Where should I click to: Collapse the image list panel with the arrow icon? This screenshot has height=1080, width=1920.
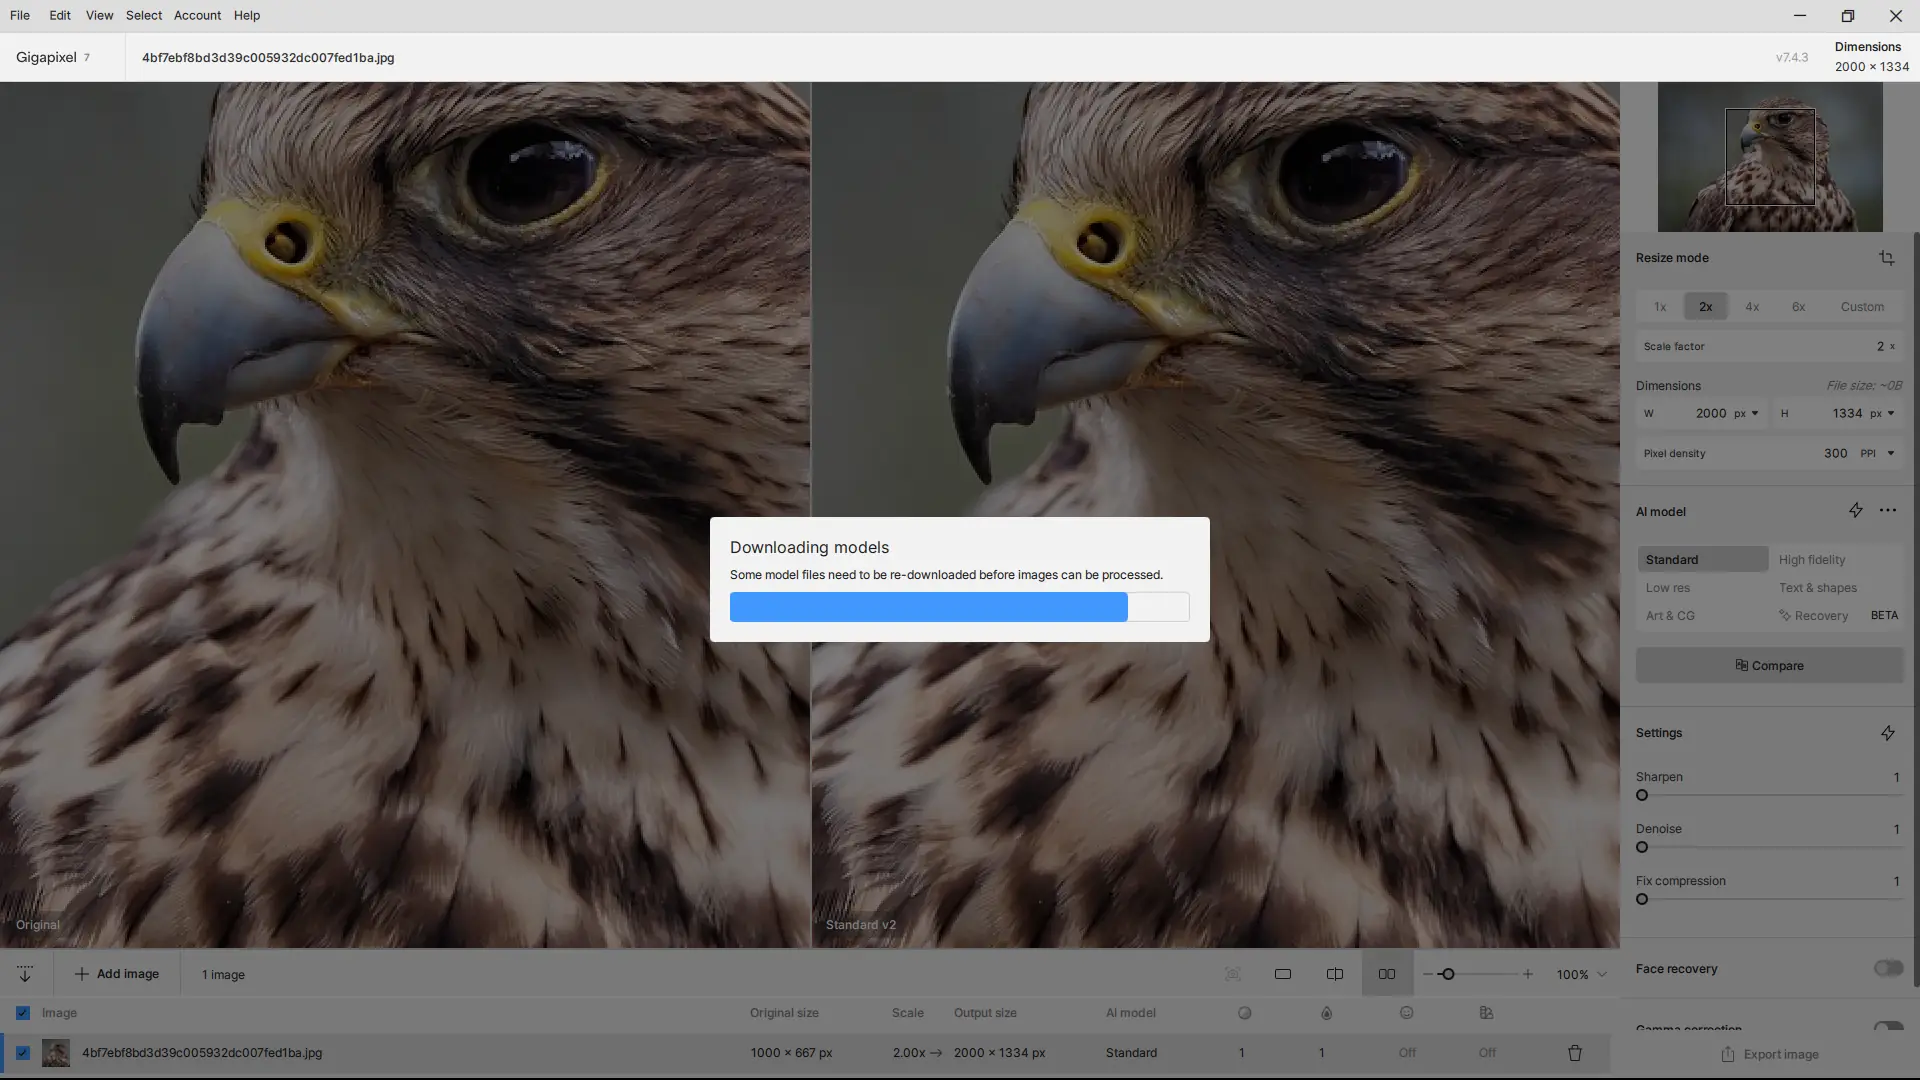tap(25, 974)
